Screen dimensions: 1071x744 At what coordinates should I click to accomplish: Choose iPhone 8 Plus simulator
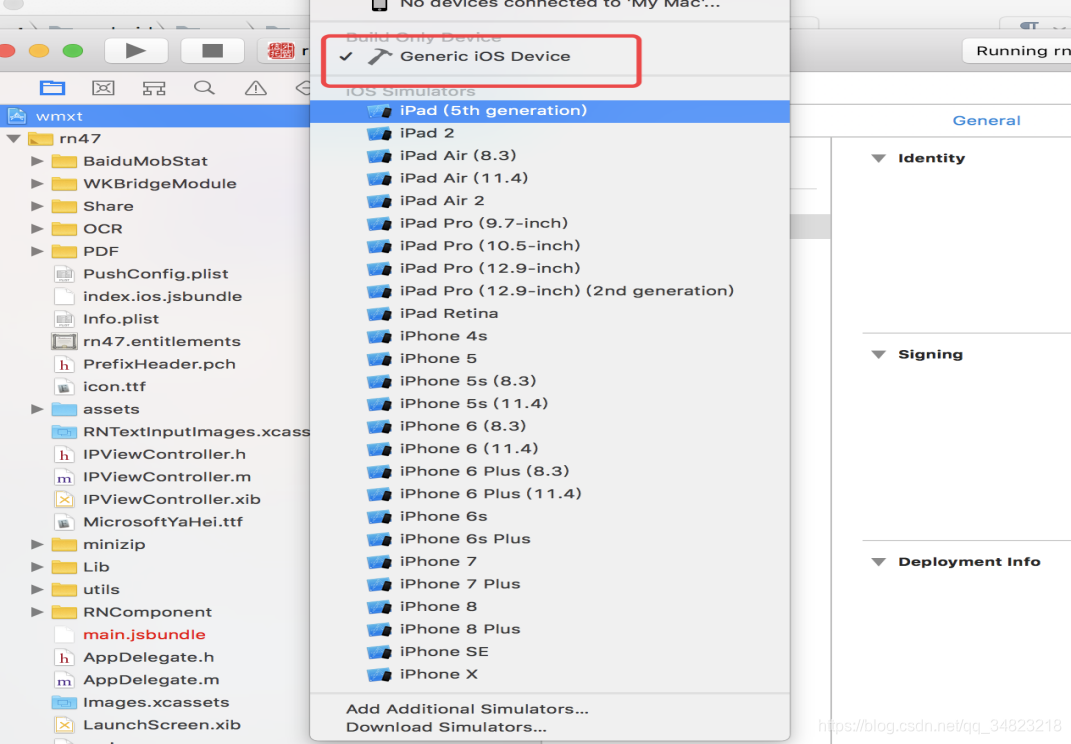pyautogui.click(x=550, y=629)
